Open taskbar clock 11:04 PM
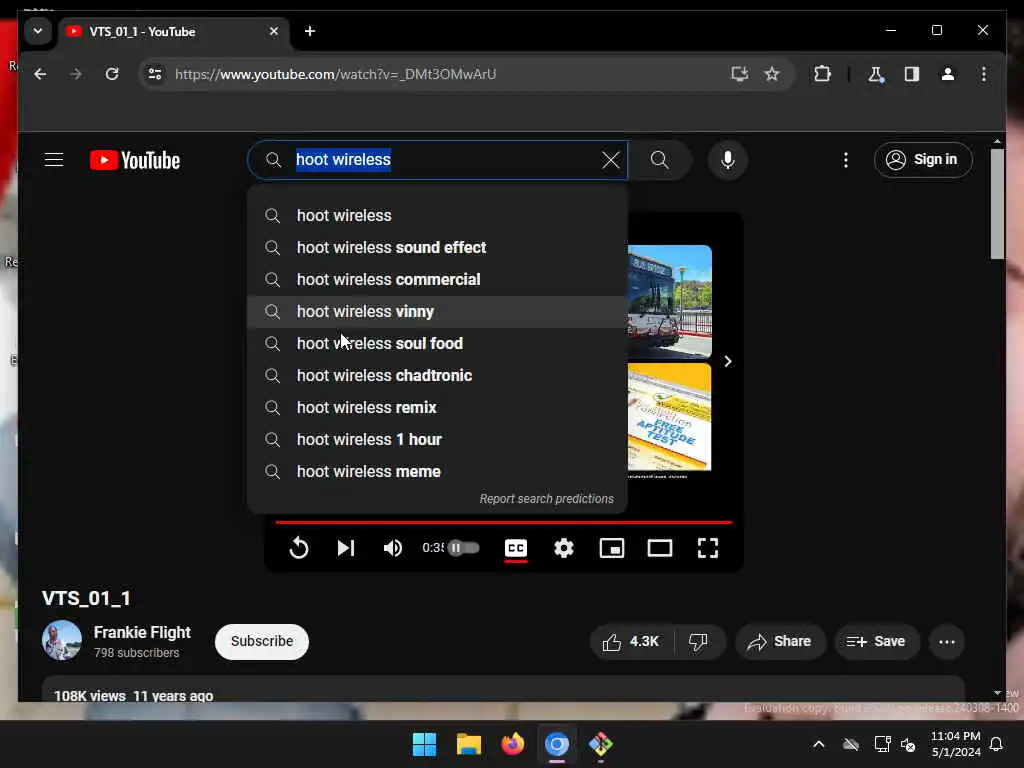 coord(955,744)
